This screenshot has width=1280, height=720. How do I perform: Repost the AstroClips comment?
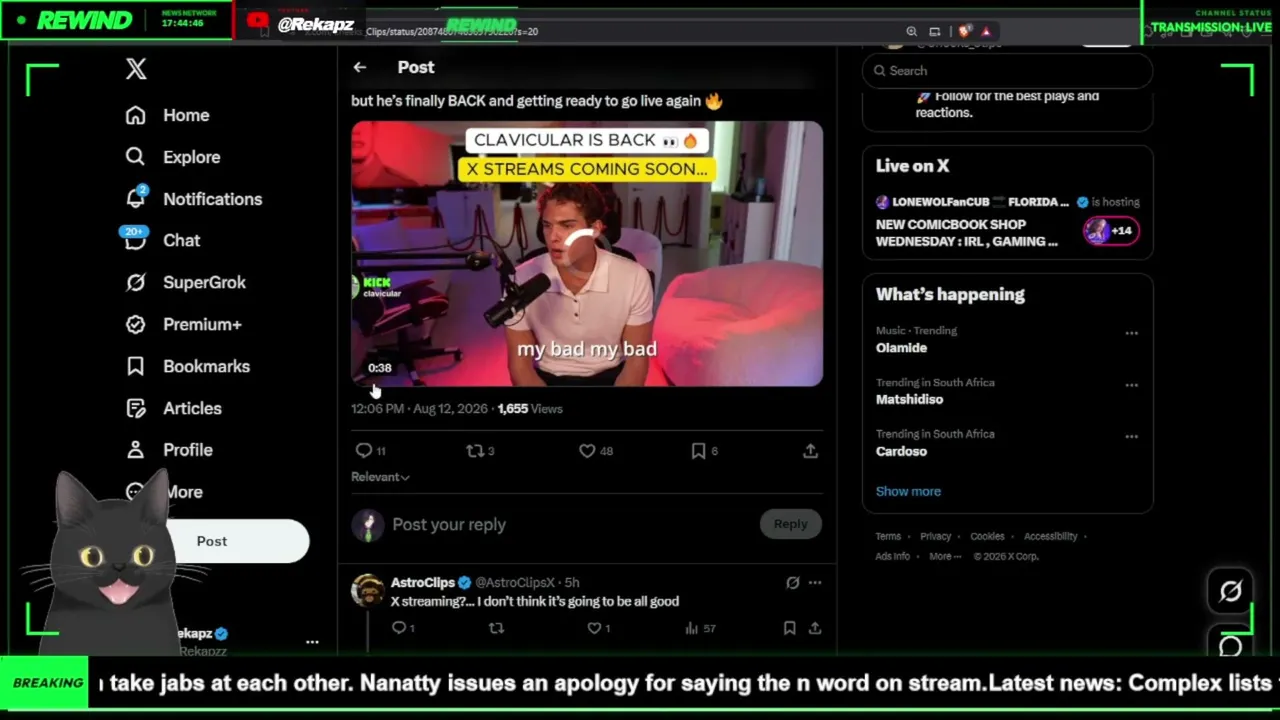tap(496, 628)
